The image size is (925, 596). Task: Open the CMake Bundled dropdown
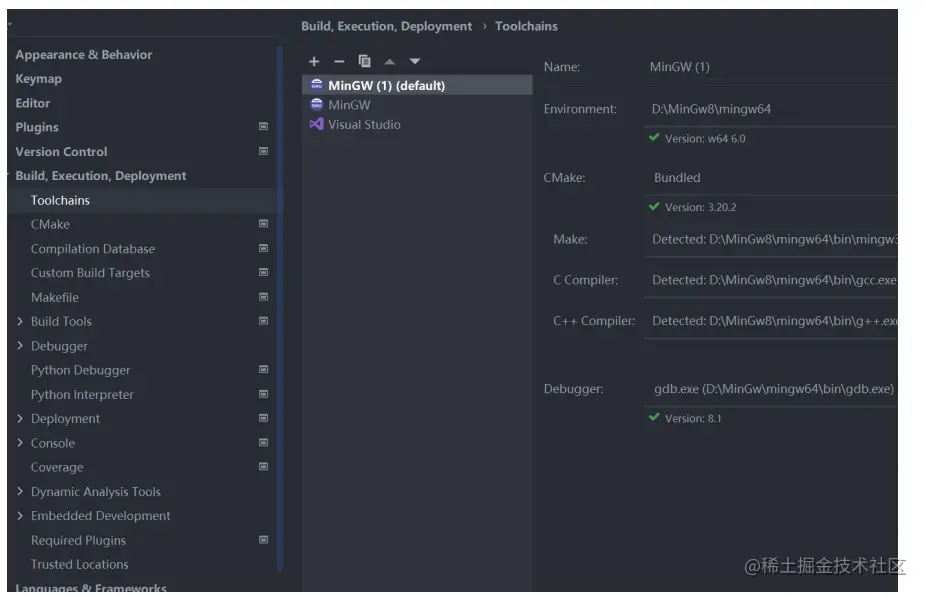[770, 178]
